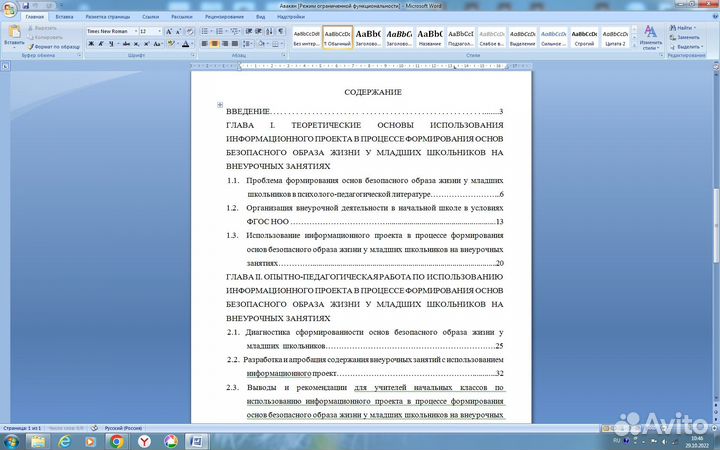This screenshot has width=720, height=450.
Task: Open the Абзац dialog launcher
Action: click(285, 56)
